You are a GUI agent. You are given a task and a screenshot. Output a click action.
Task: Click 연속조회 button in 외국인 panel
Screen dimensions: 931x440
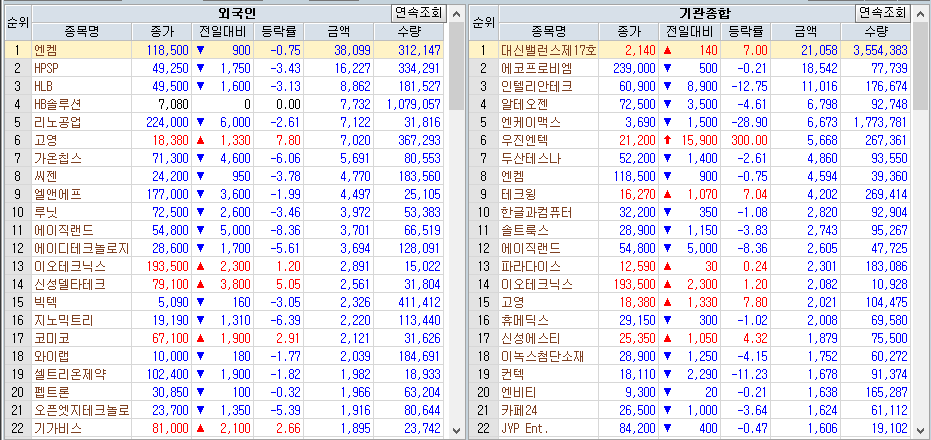(x=419, y=12)
